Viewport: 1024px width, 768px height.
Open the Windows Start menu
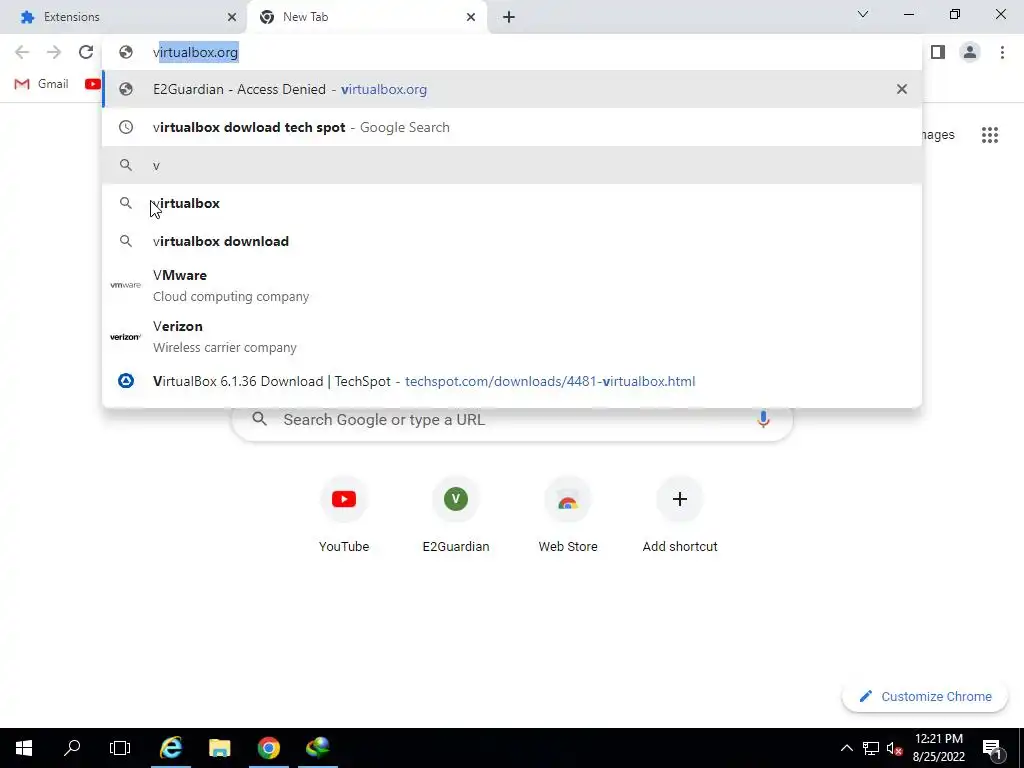24,748
